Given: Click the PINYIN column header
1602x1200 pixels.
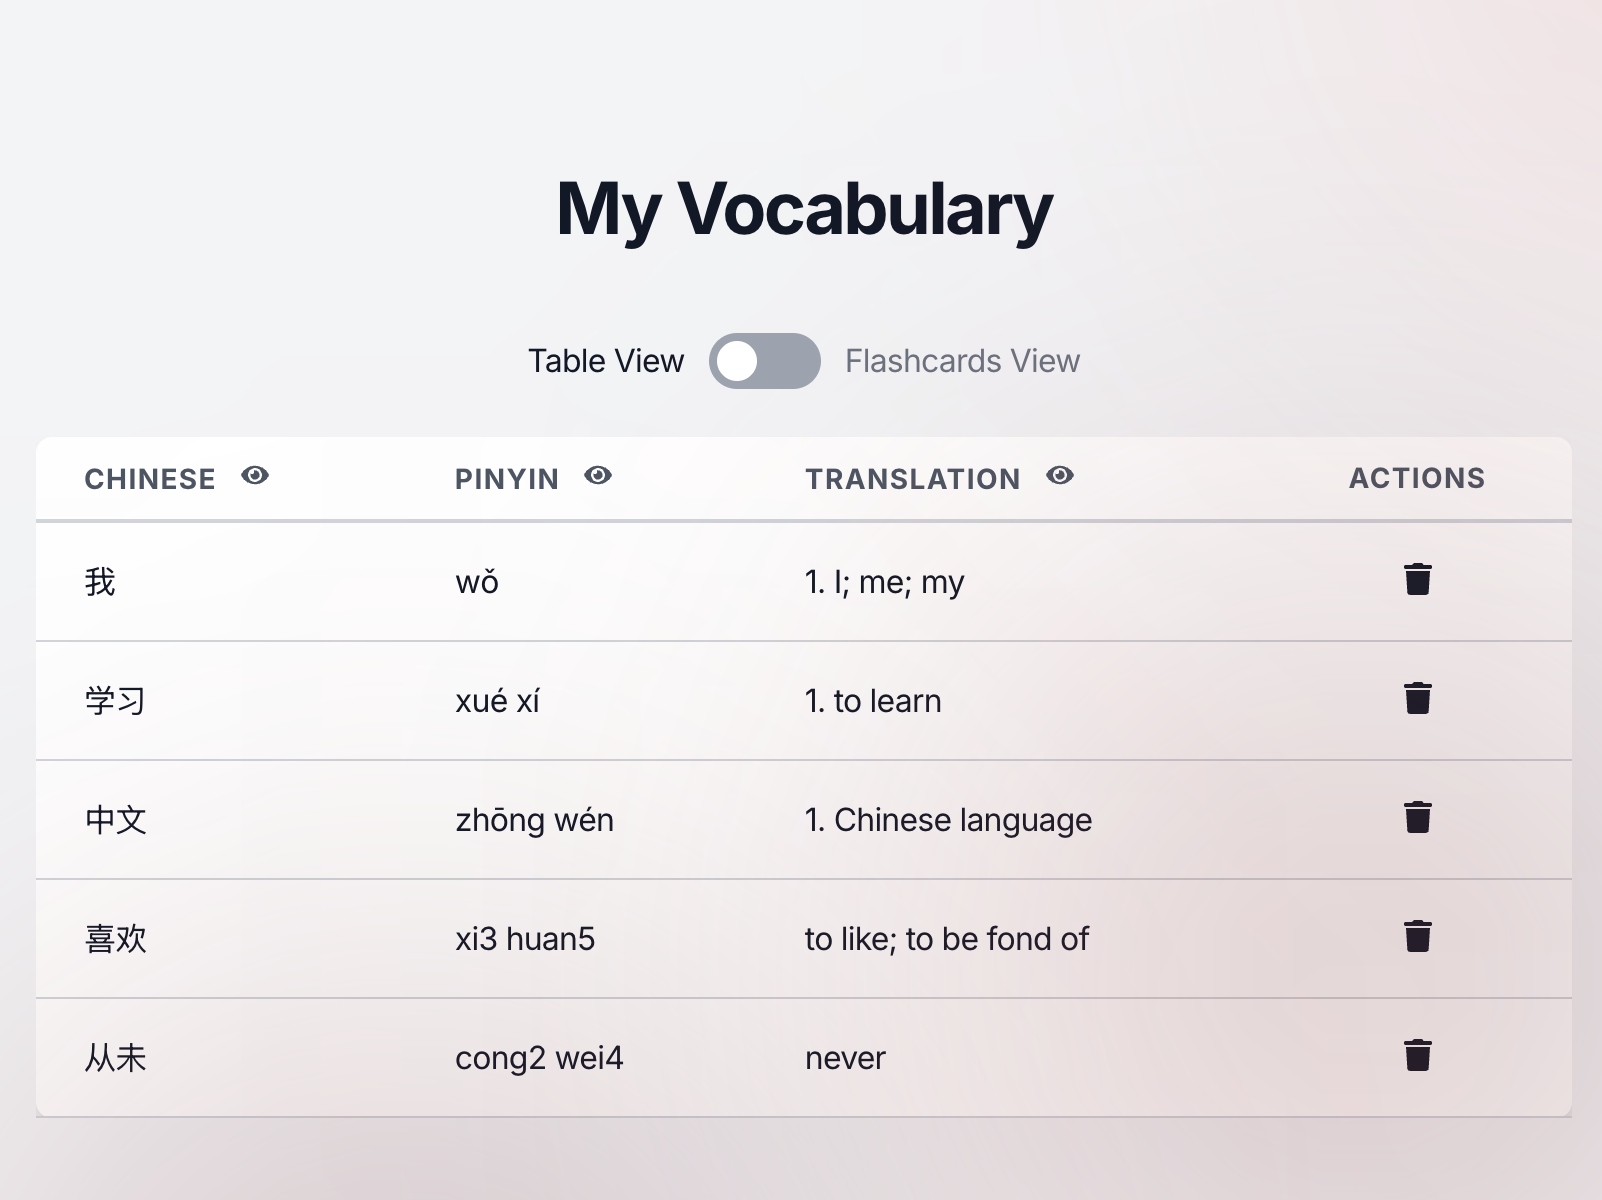Looking at the screenshot, I should tap(507, 479).
